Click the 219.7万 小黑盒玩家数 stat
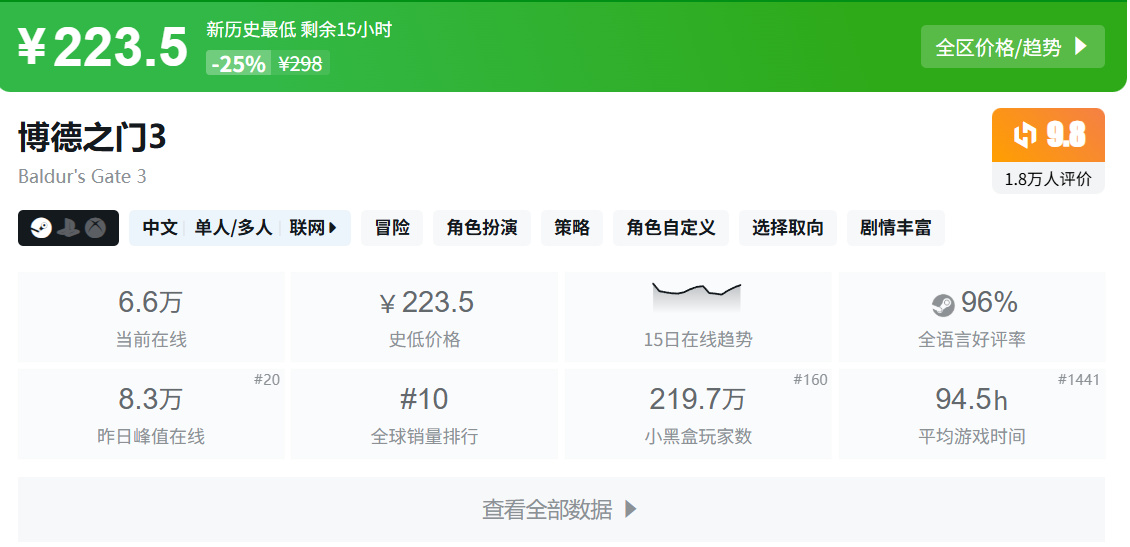 pyautogui.click(x=698, y=414)
